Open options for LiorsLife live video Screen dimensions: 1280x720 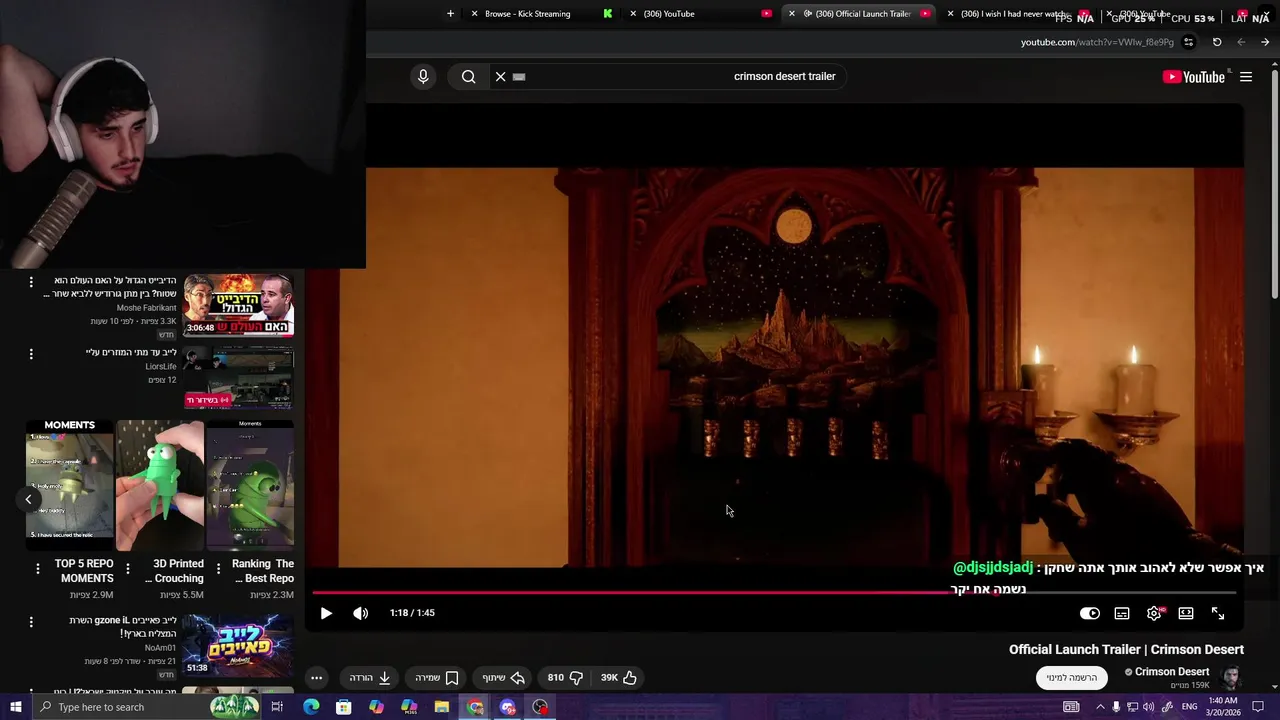click(x=31, y=354)
